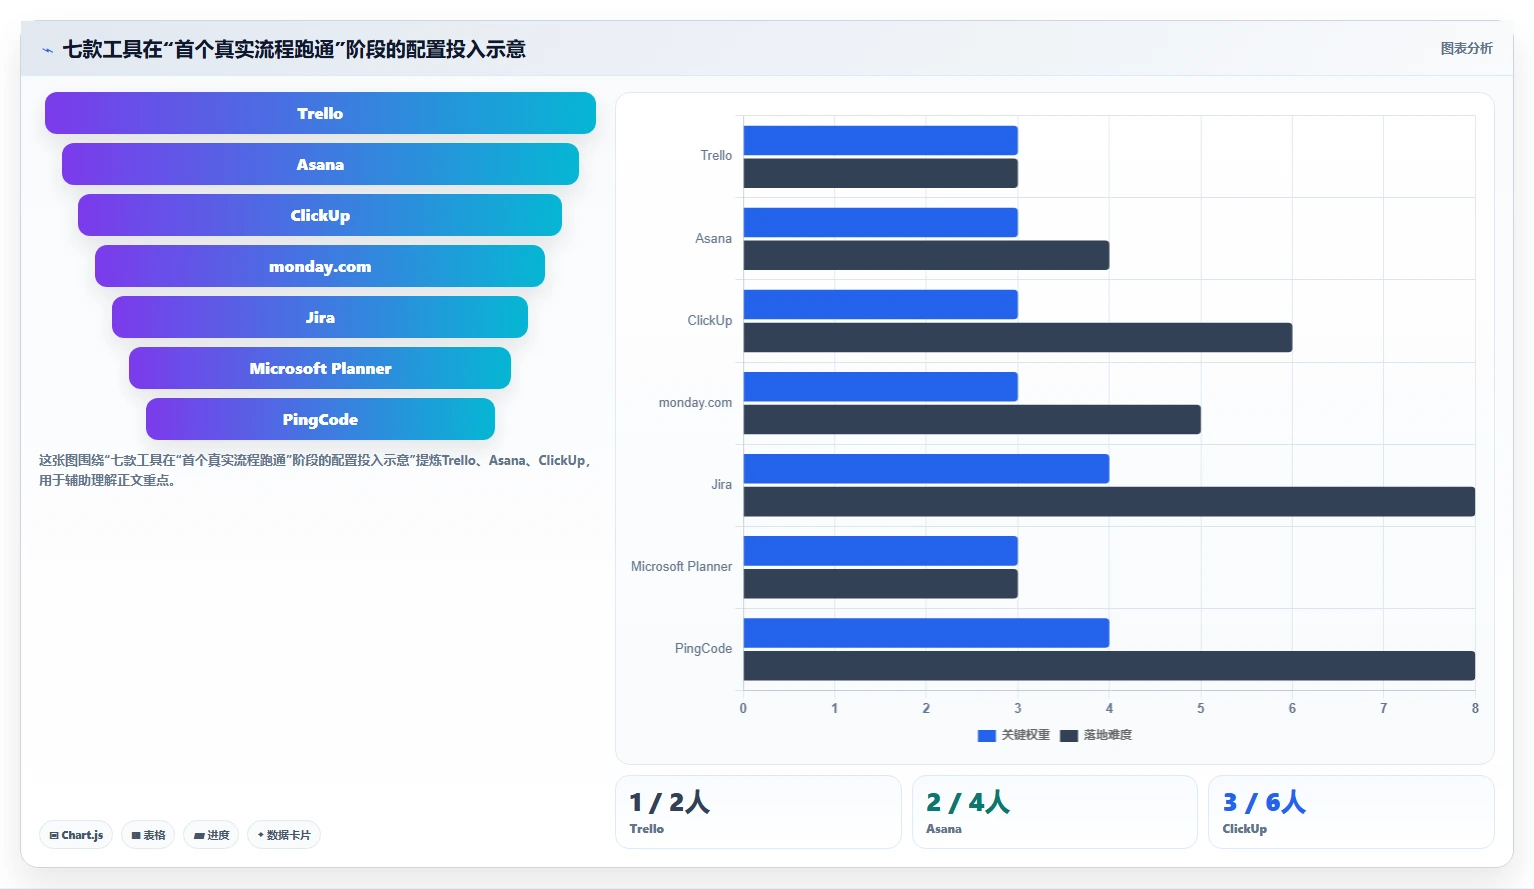Click the dark 落地难度 bar for Trello
Image resolution: width=1534 pixels, height=889 pixels.
point(880,173)
